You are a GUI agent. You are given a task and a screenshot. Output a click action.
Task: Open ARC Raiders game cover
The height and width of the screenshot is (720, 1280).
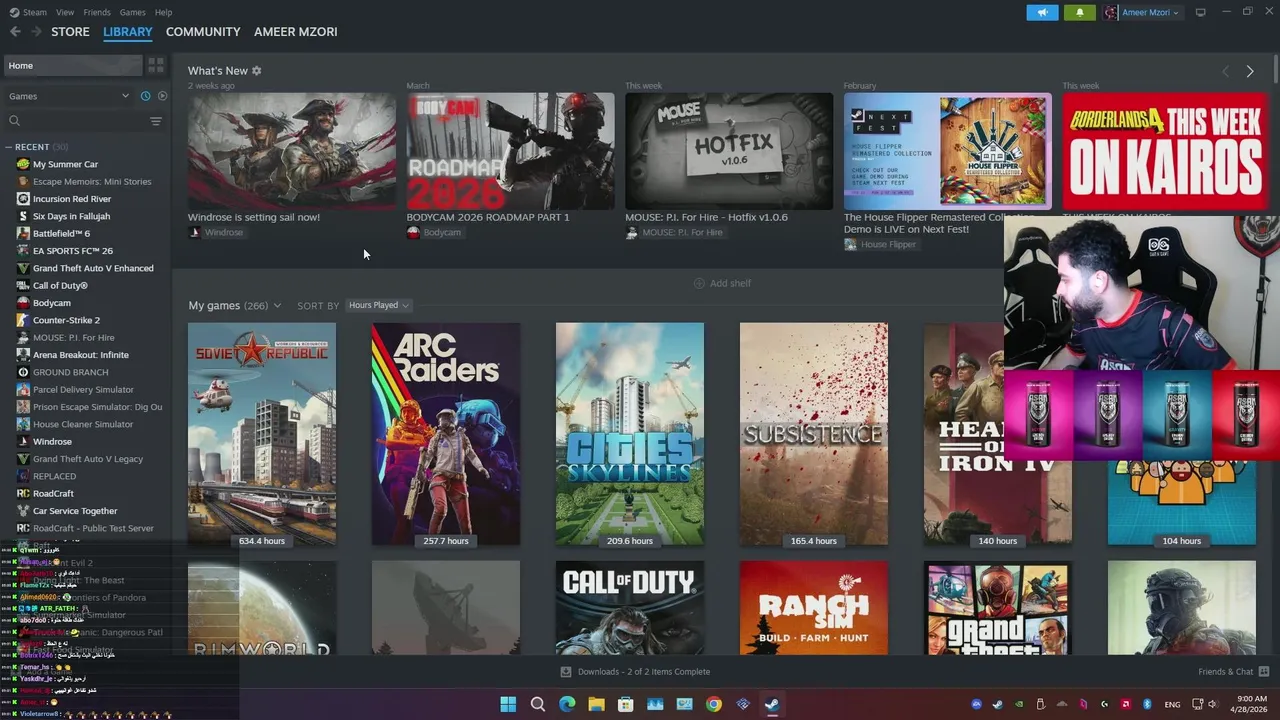pos(446,434)
